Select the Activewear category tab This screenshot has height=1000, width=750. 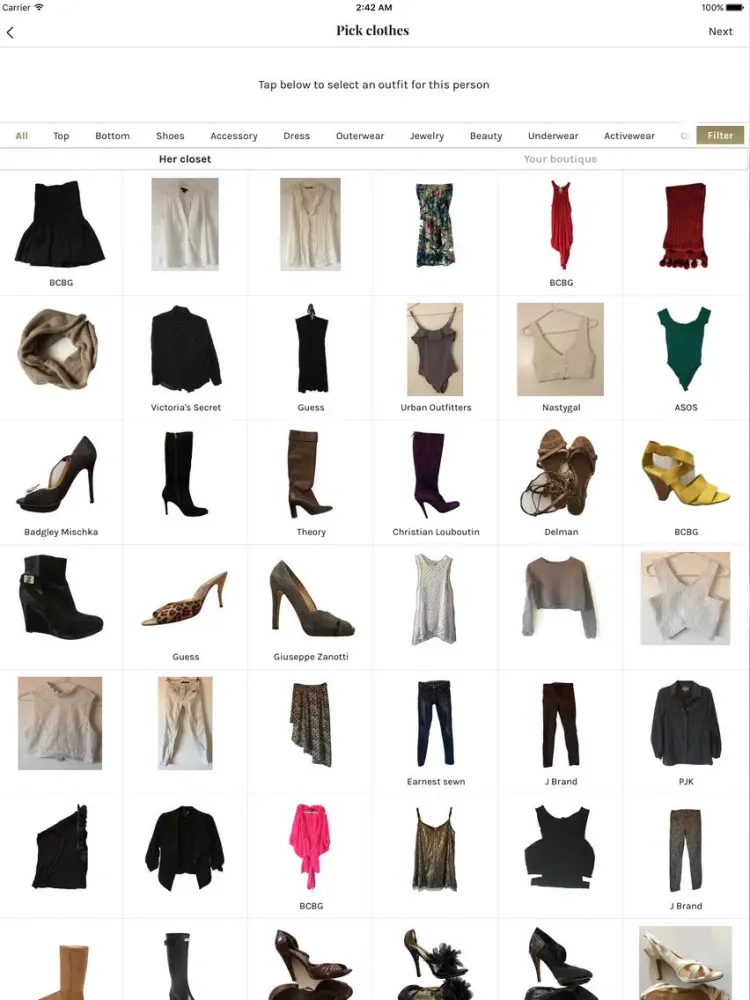[x=629, y=136]
